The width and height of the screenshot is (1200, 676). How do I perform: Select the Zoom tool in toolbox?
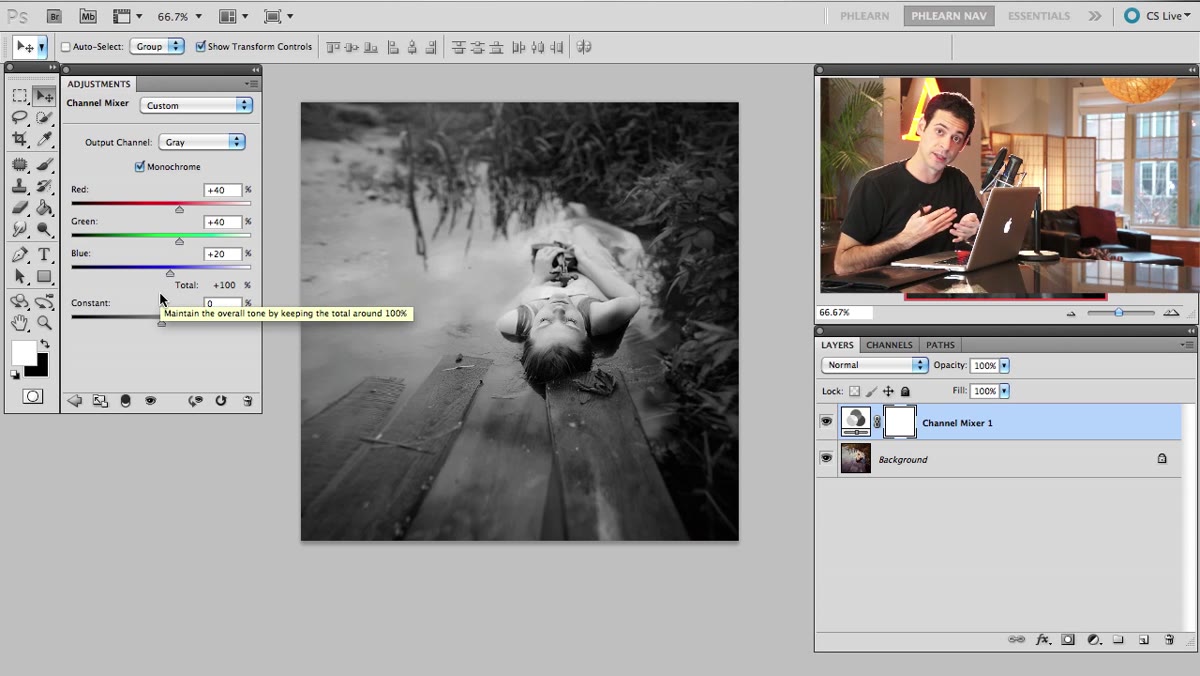tap(44, 323)
